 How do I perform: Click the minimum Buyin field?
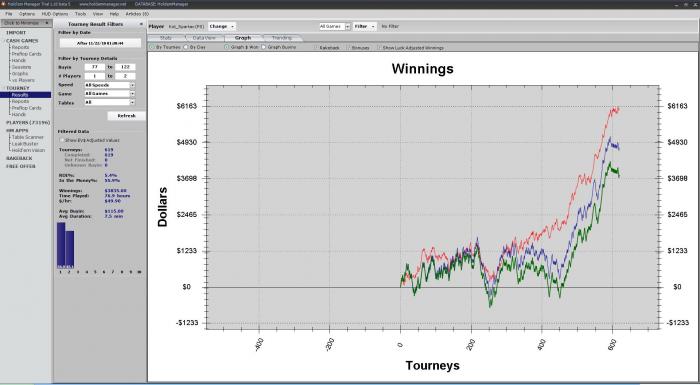pyautogui.click(x=95, y=67)
